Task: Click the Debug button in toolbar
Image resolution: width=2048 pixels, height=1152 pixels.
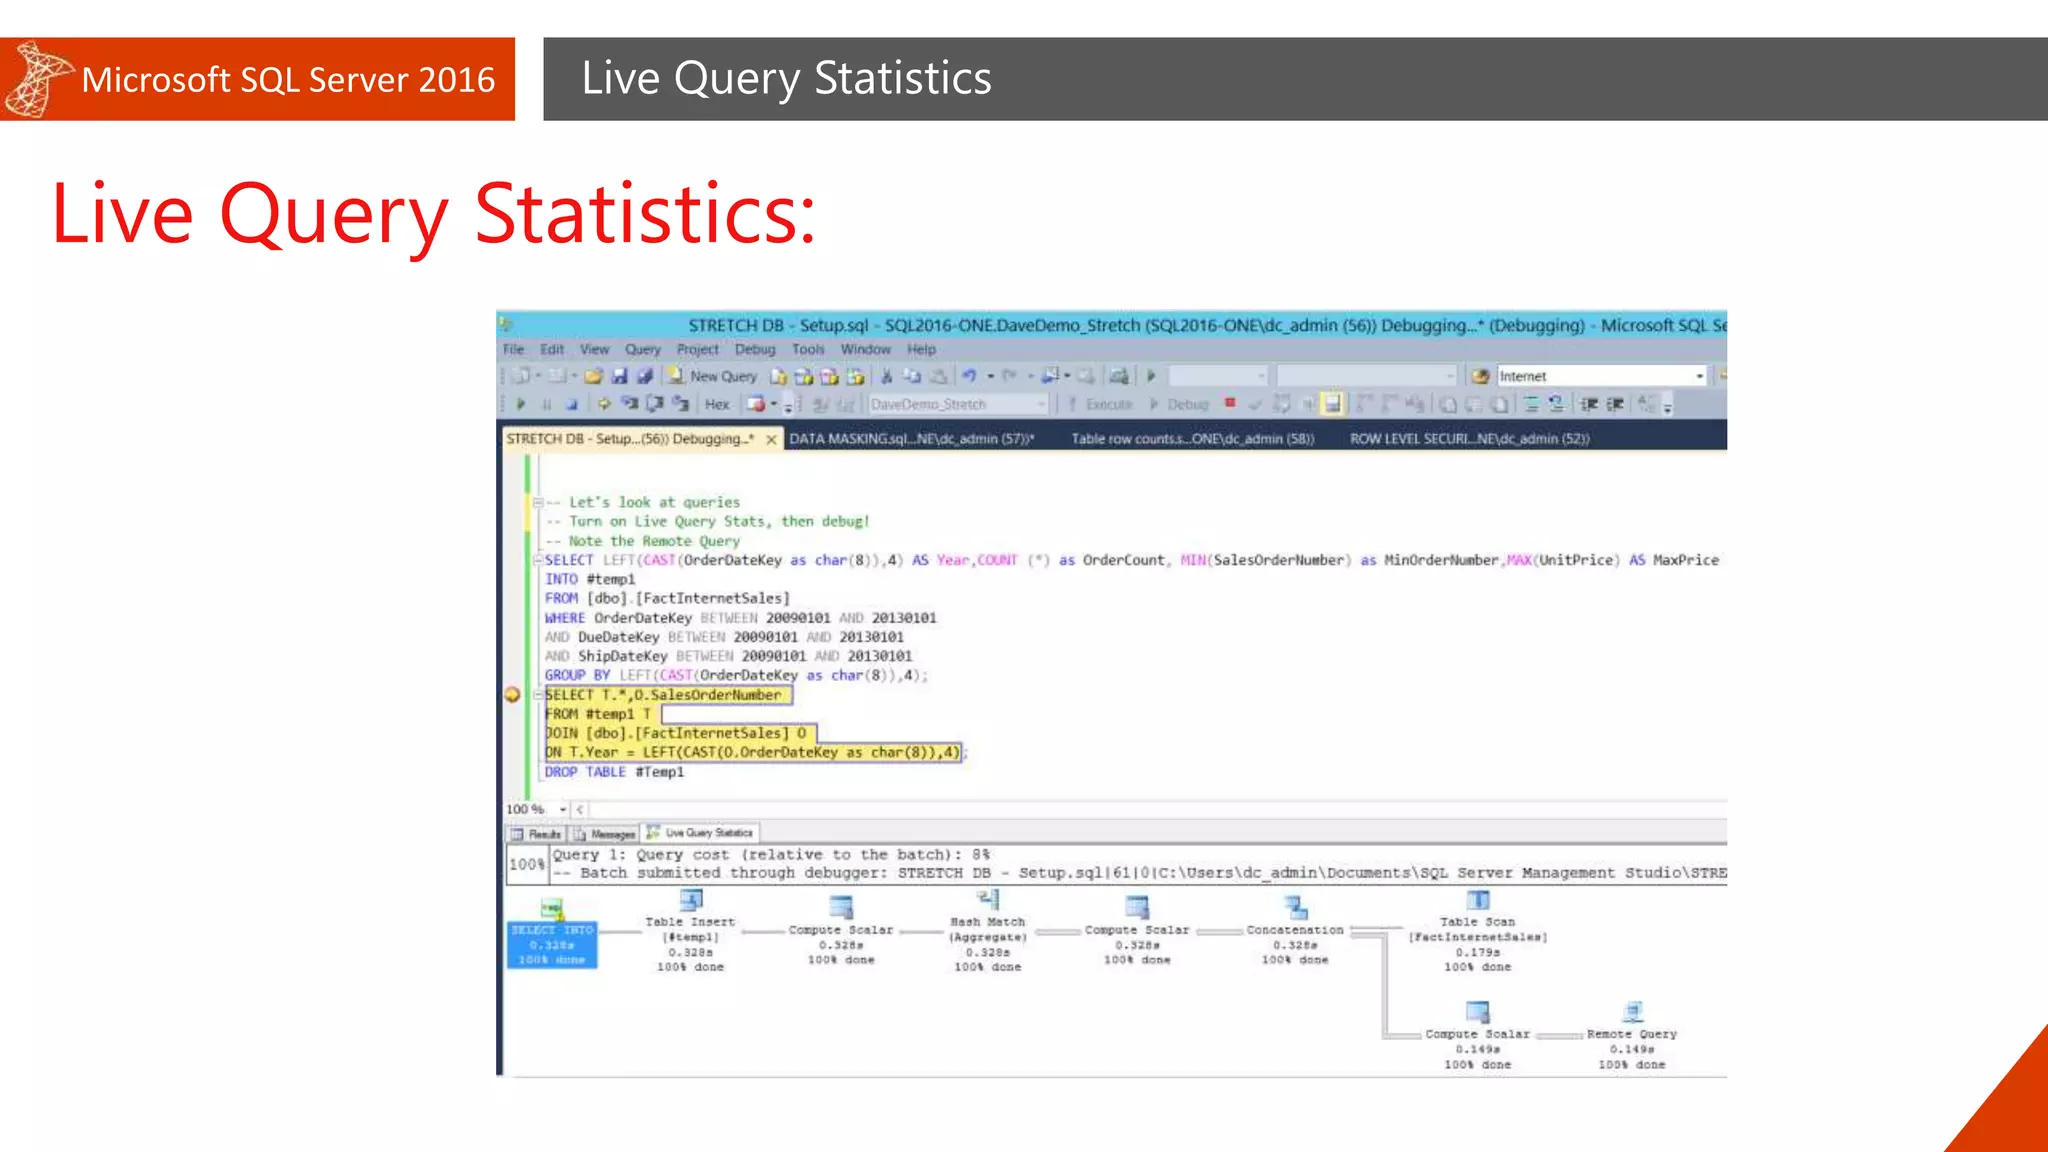Action: click(x=1180, y=404)
